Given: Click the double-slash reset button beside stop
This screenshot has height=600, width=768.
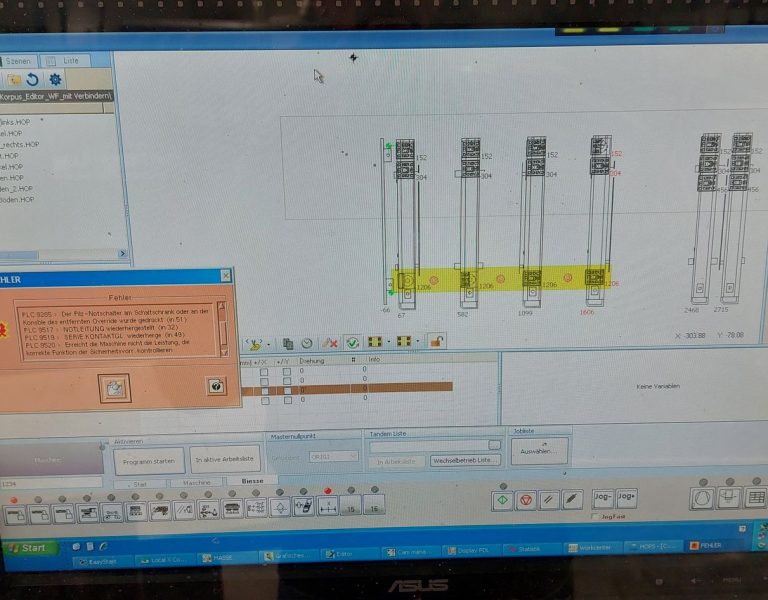Looking at the screenshot, I should pyautogui.click(x=549, y=500).
